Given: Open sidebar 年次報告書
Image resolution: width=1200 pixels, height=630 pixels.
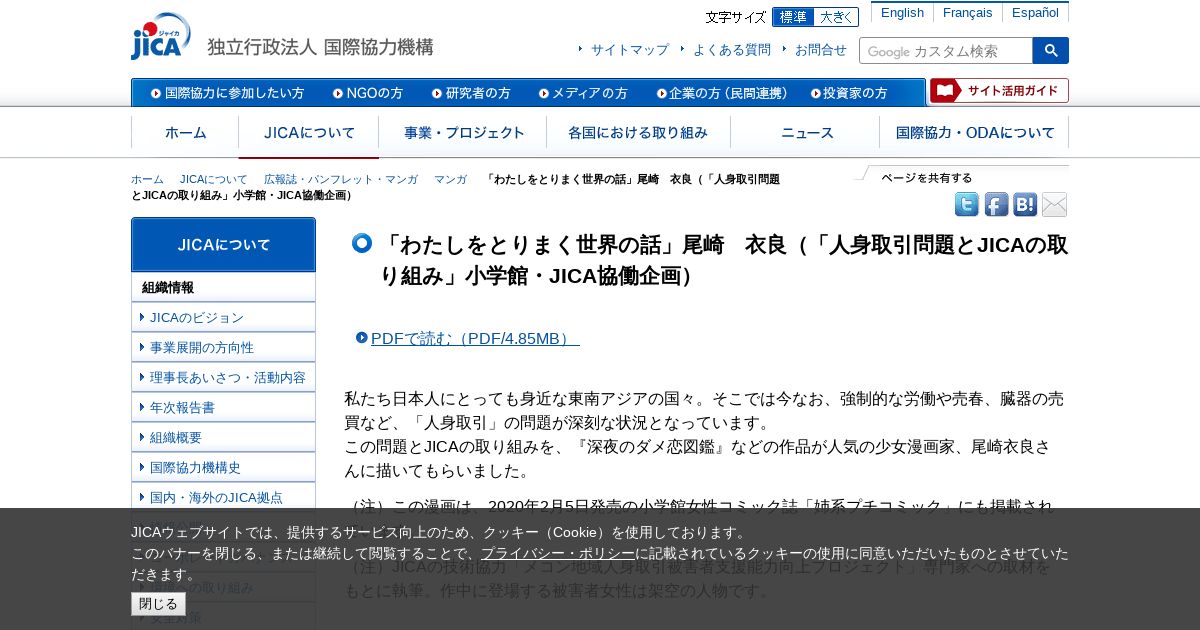Looking at the screenshot, I should point(223,407).
